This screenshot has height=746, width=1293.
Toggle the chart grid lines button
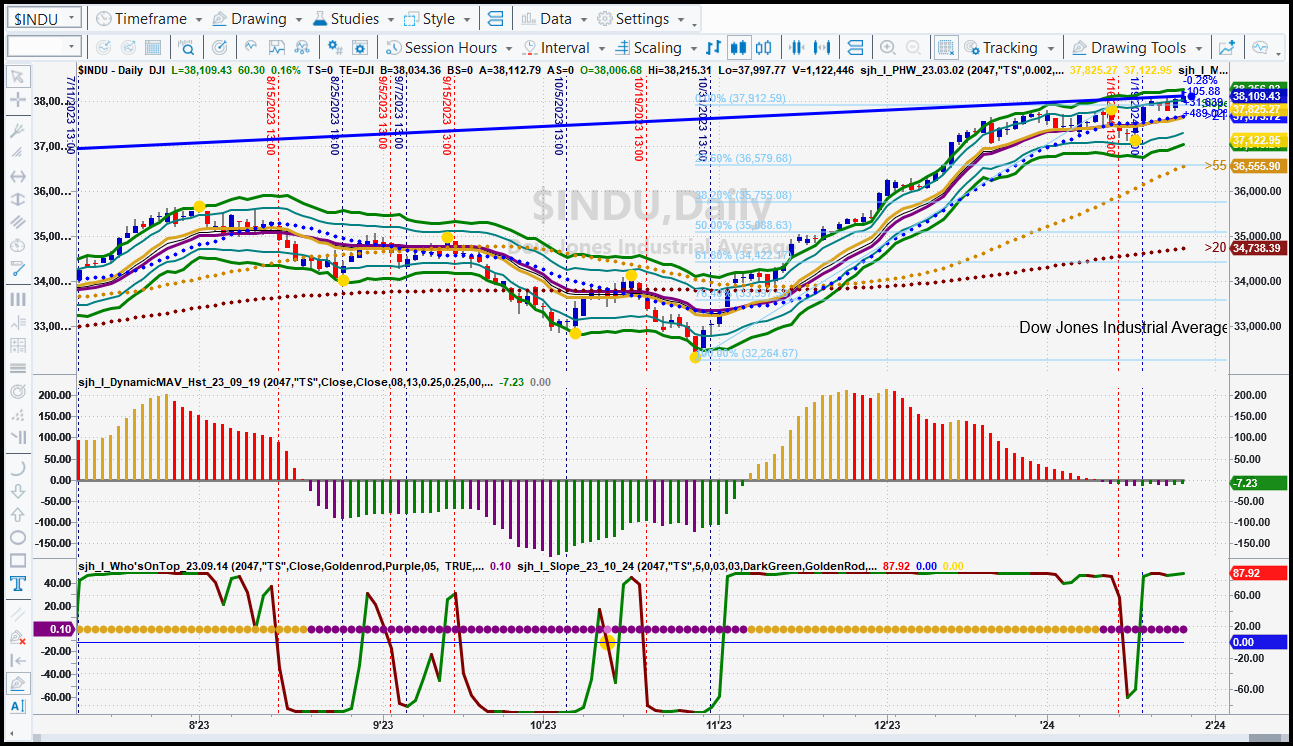946,47
